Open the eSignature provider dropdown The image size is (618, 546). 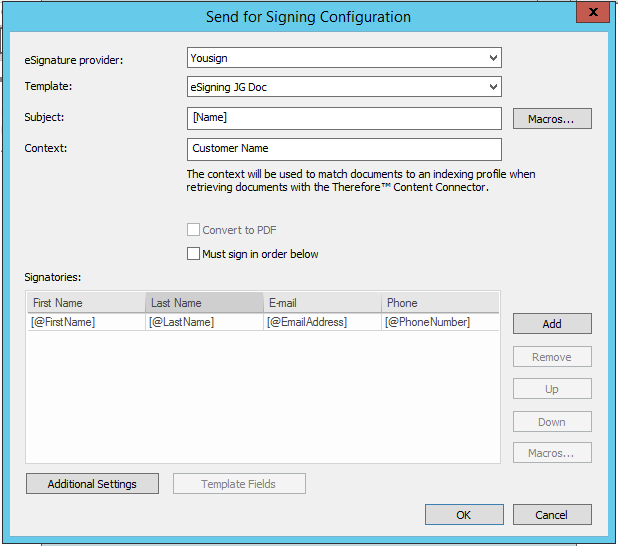coord(344,58)
